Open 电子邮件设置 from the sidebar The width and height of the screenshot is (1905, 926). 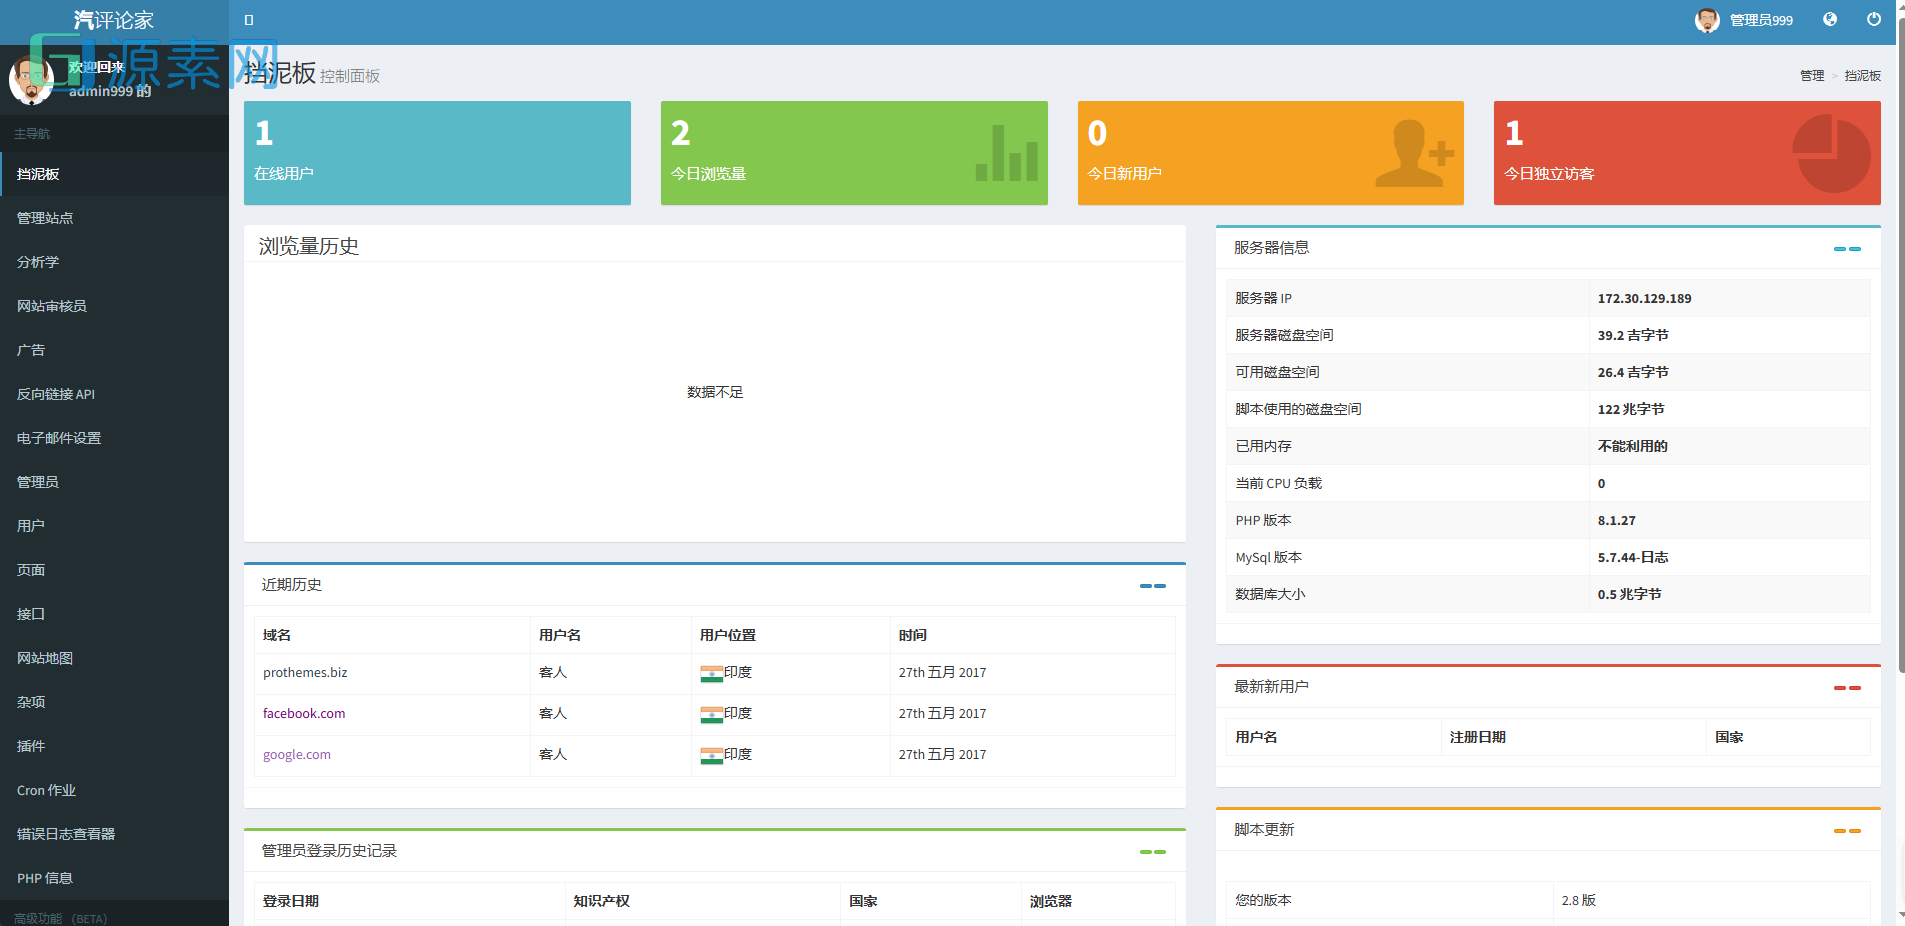57,438
